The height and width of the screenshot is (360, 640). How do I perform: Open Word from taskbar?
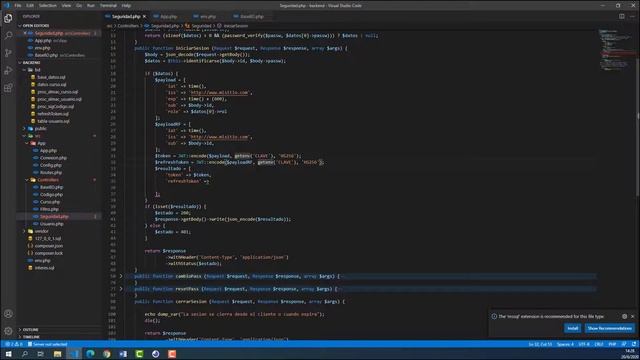point(123,354)
